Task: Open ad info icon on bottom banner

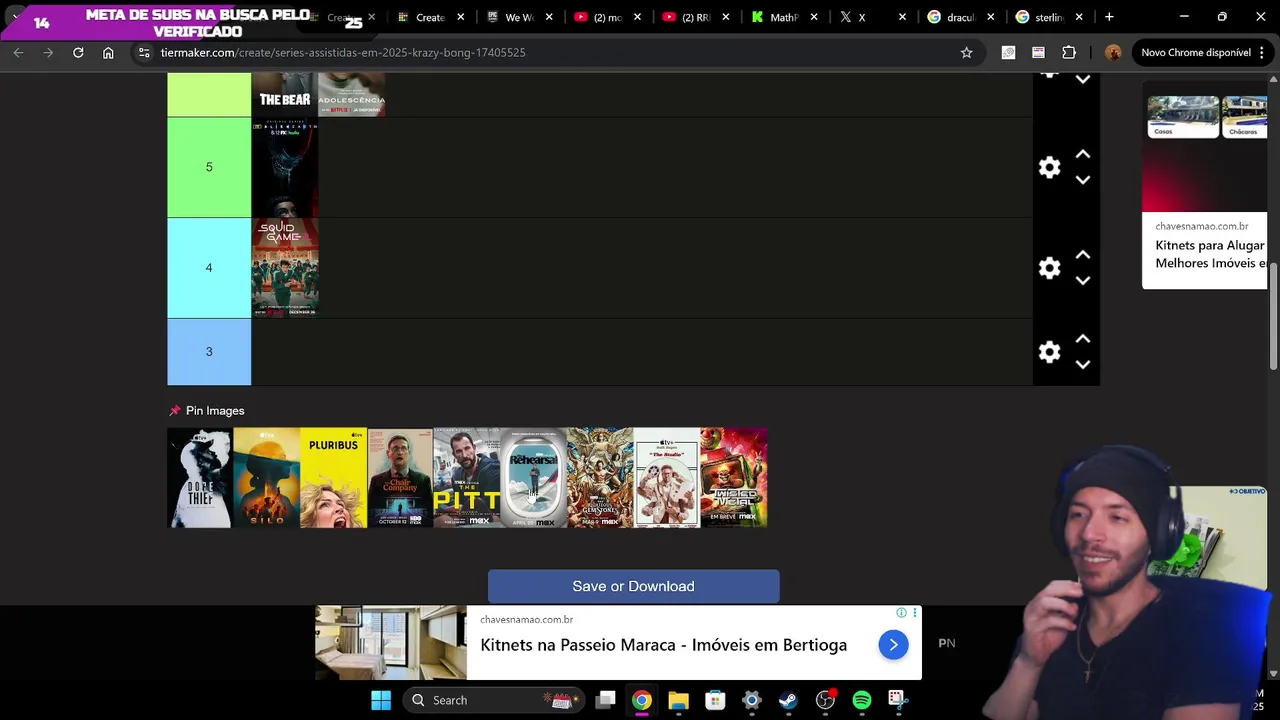Action: (x=901, y=613)
